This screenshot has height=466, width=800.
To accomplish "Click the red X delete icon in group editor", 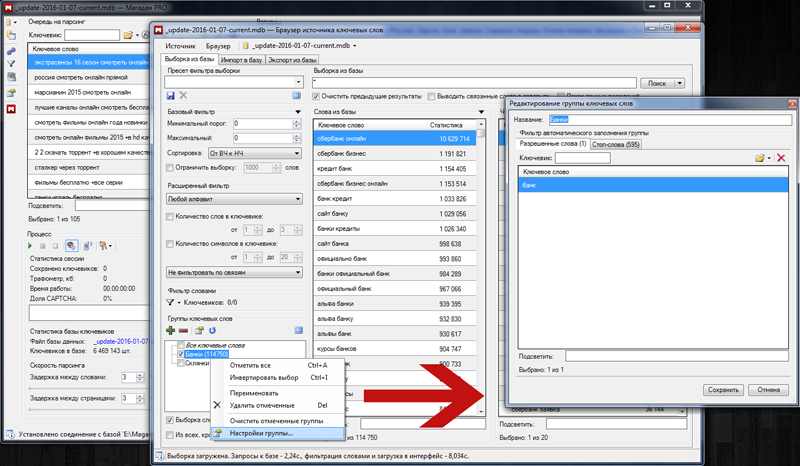I will pyautogui.click(x=781, y=158).
